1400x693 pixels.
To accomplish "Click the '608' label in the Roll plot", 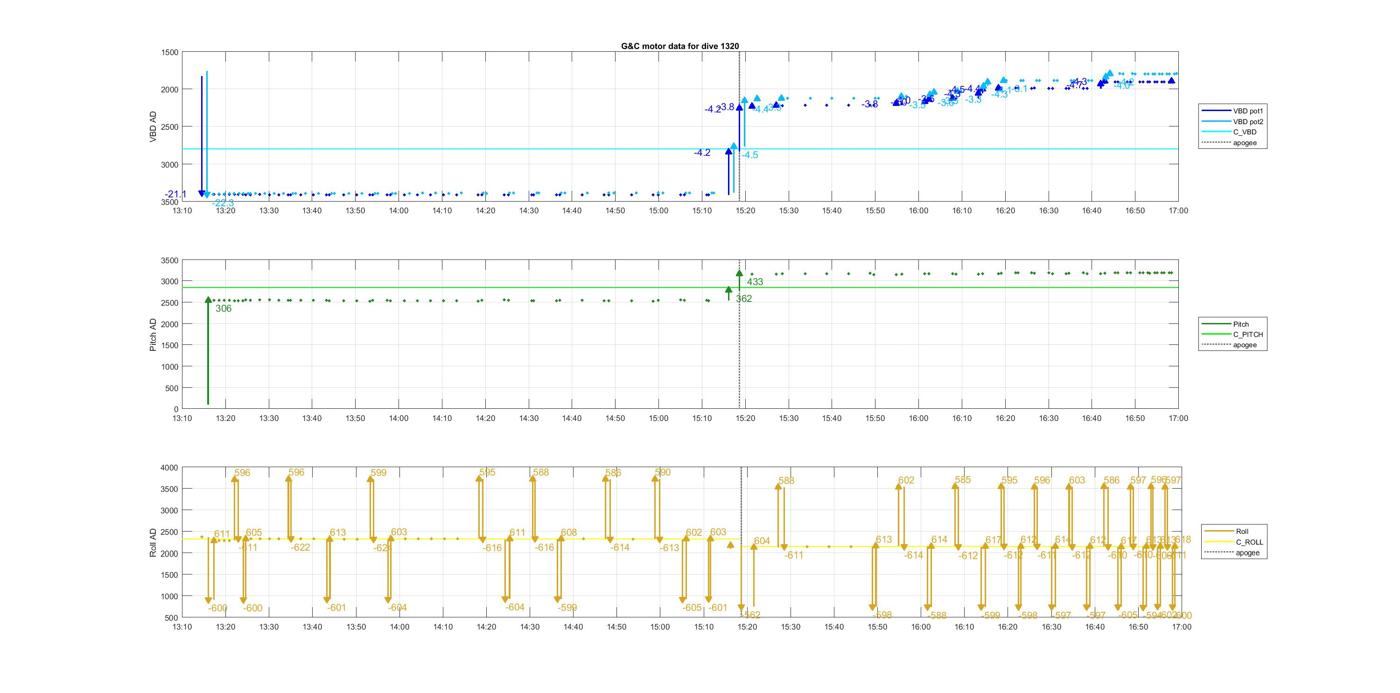I will point(569,533).
